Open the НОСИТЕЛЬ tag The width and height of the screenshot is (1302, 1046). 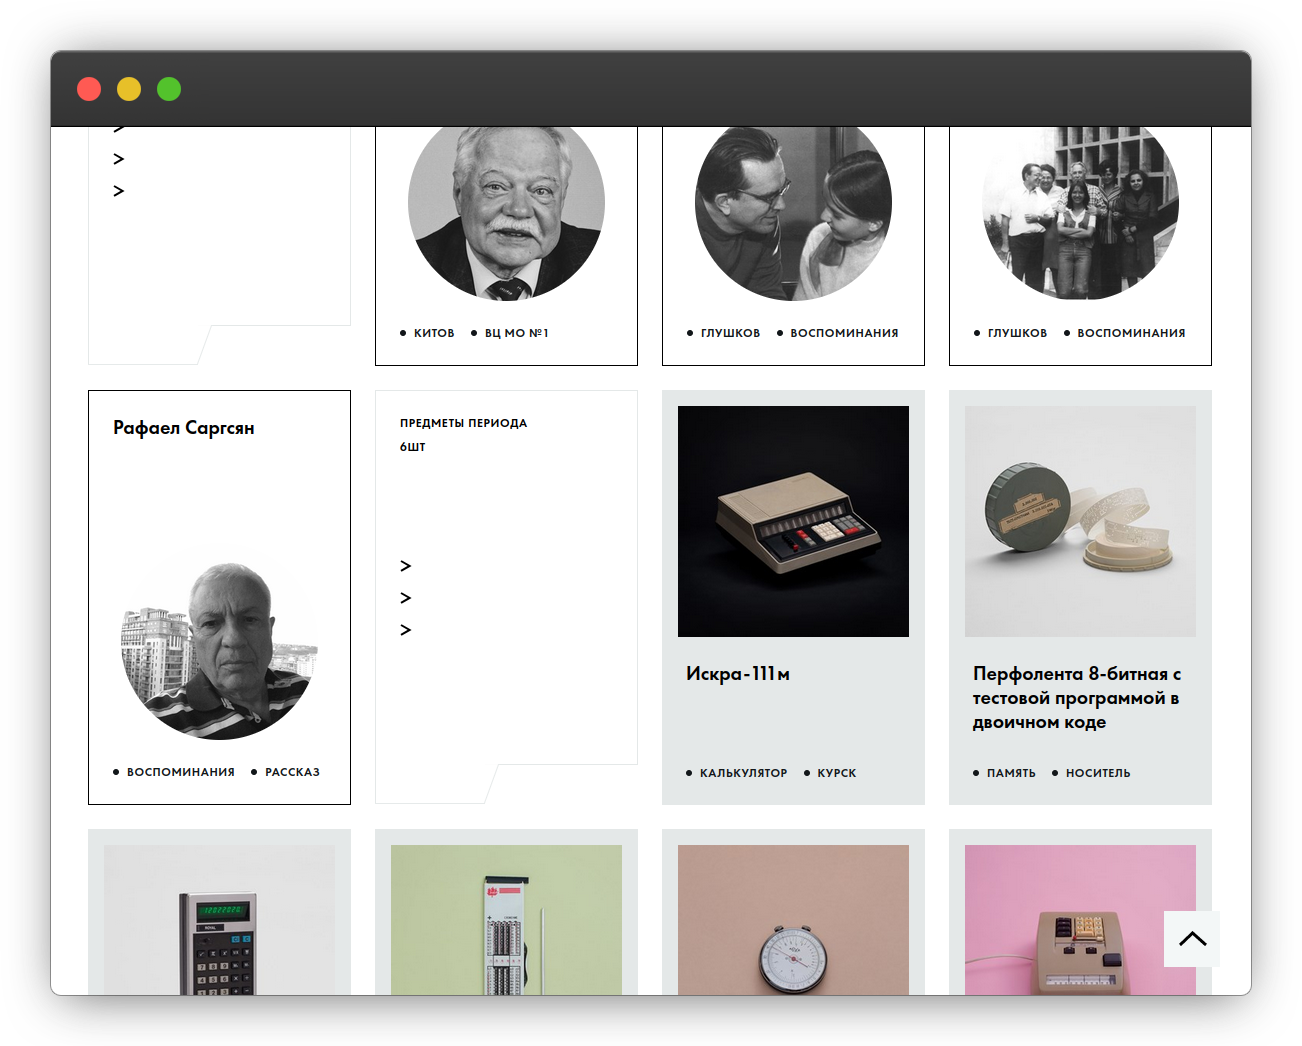coord(1098,772)
